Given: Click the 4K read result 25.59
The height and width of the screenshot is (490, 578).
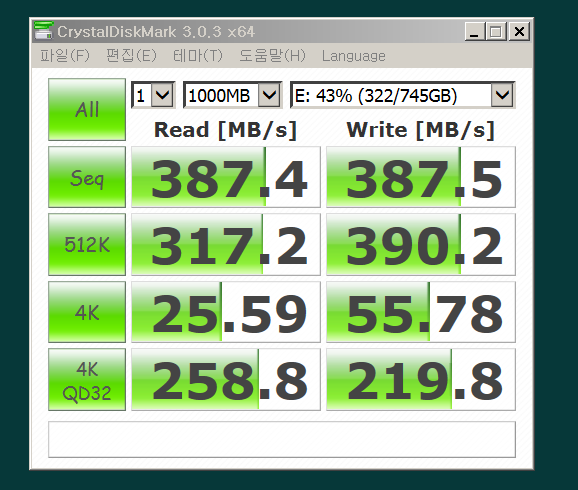Looking at the screenshot, I should pos(226,312).
